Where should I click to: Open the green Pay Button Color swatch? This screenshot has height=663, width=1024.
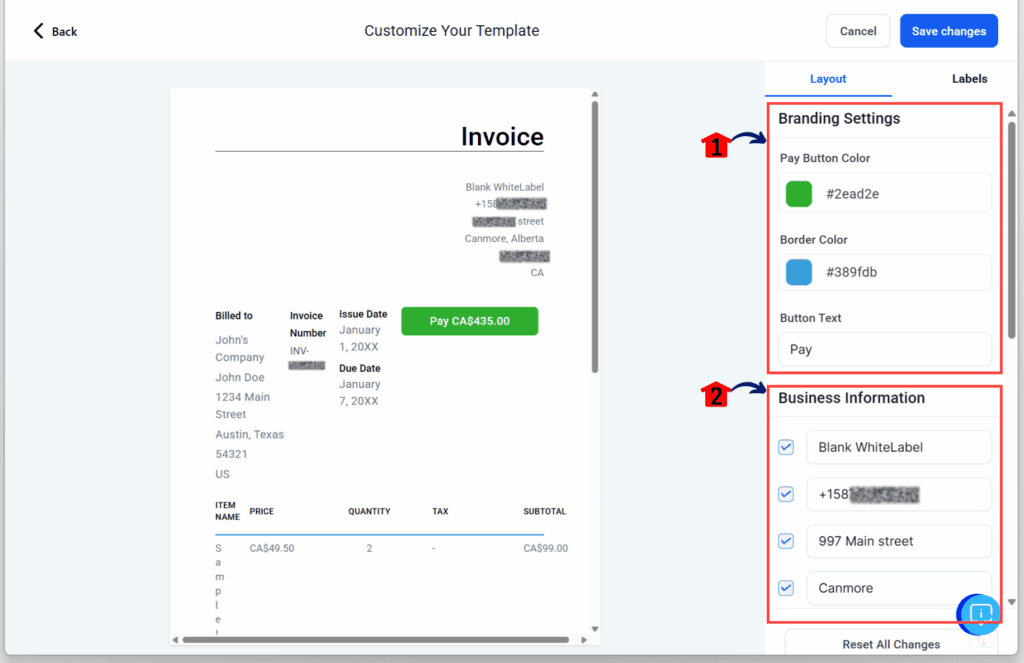pyautogui.click(x=799, y=194)
